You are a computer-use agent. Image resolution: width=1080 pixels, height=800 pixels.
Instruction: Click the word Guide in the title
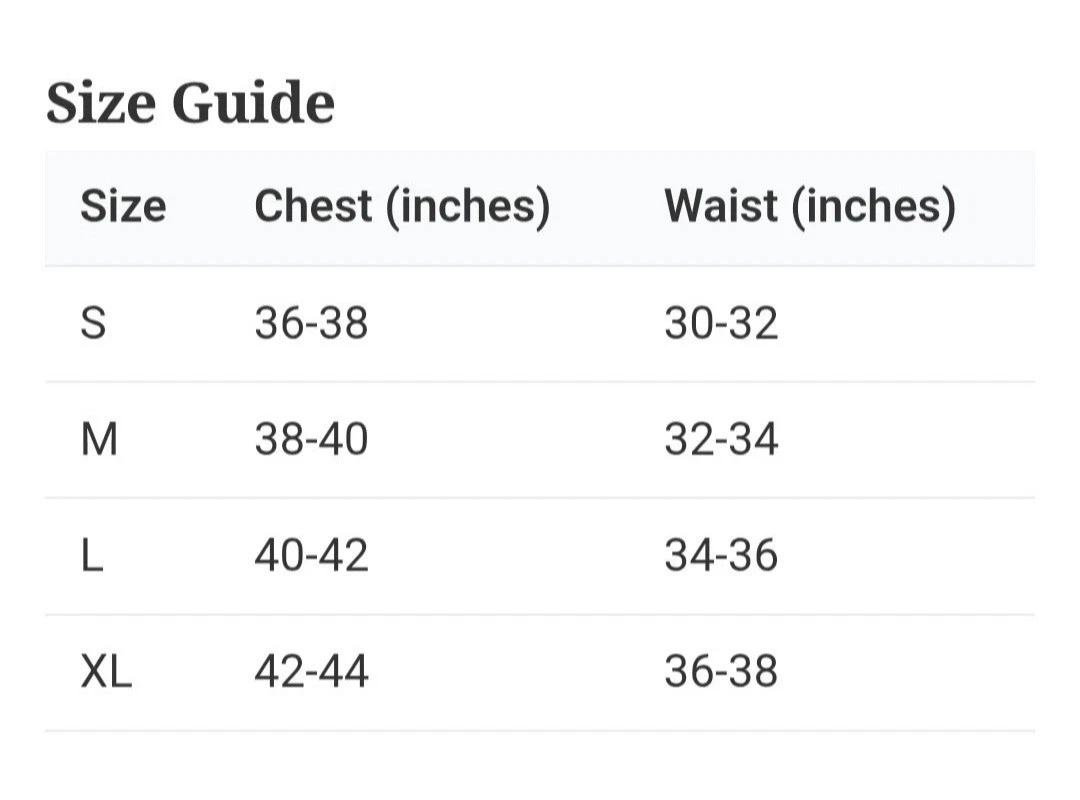pos(253,102)
